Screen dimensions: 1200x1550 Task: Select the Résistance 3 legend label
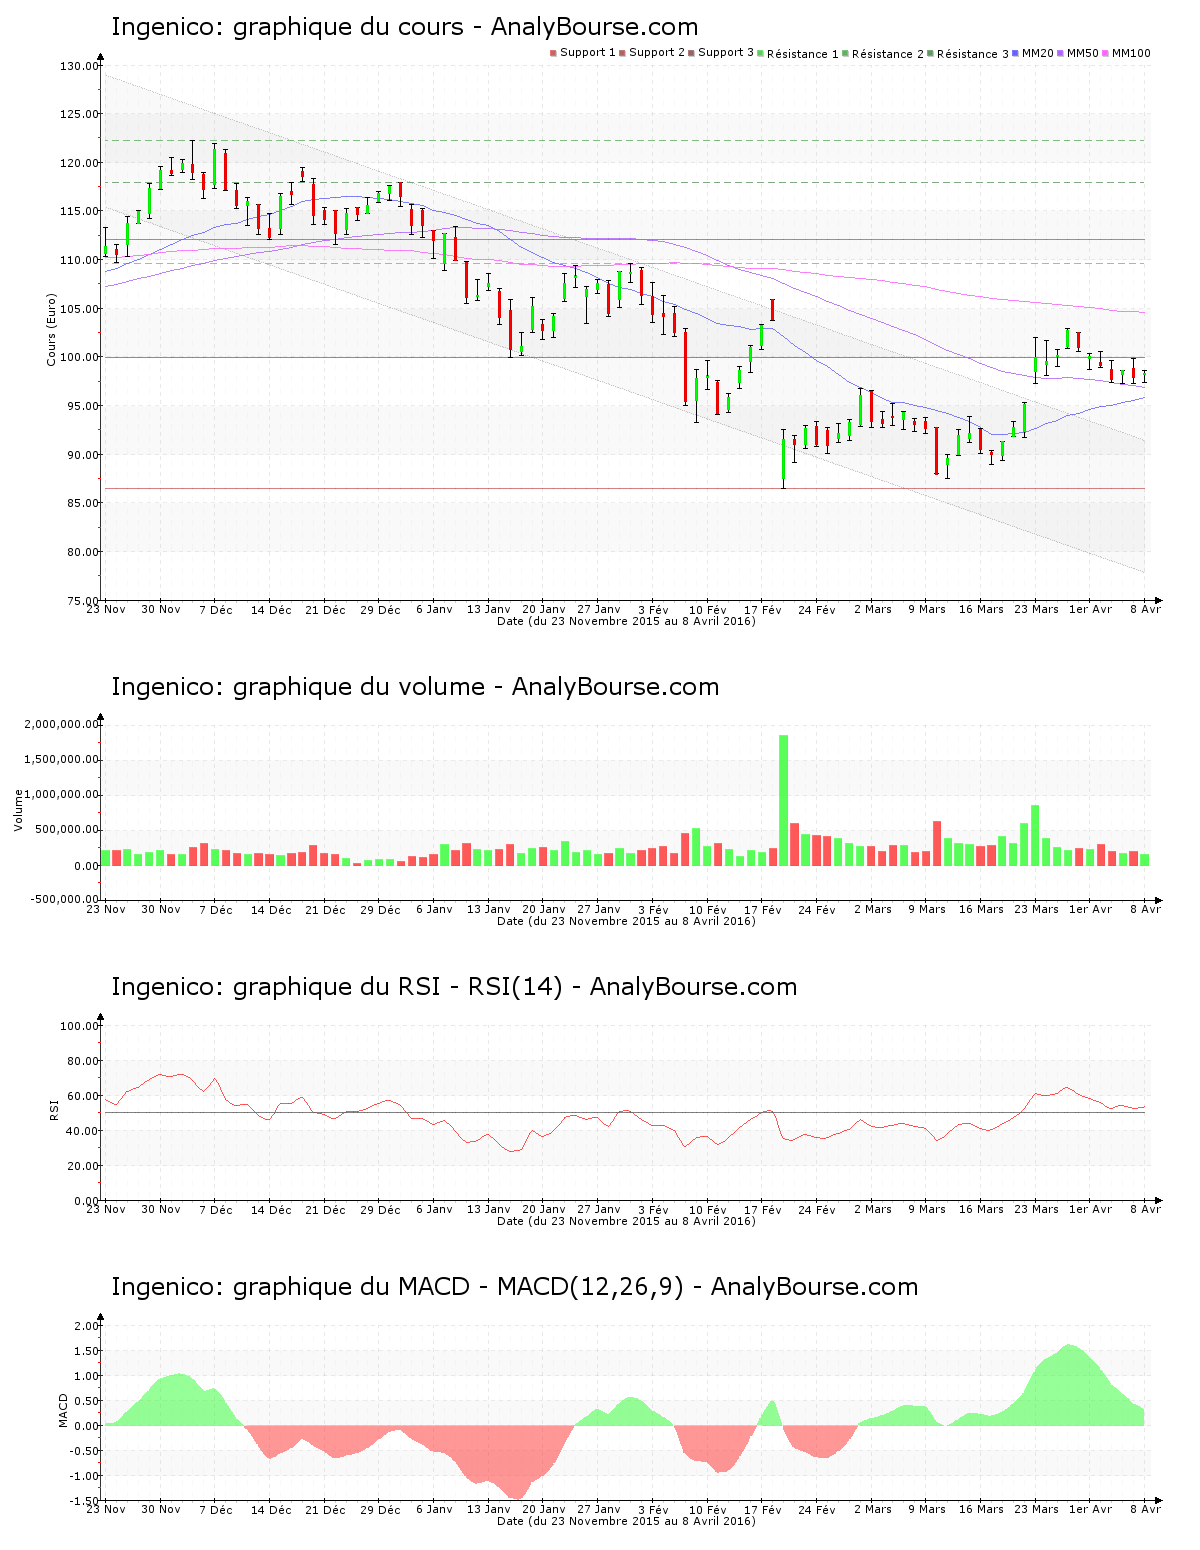pos(973,54)
